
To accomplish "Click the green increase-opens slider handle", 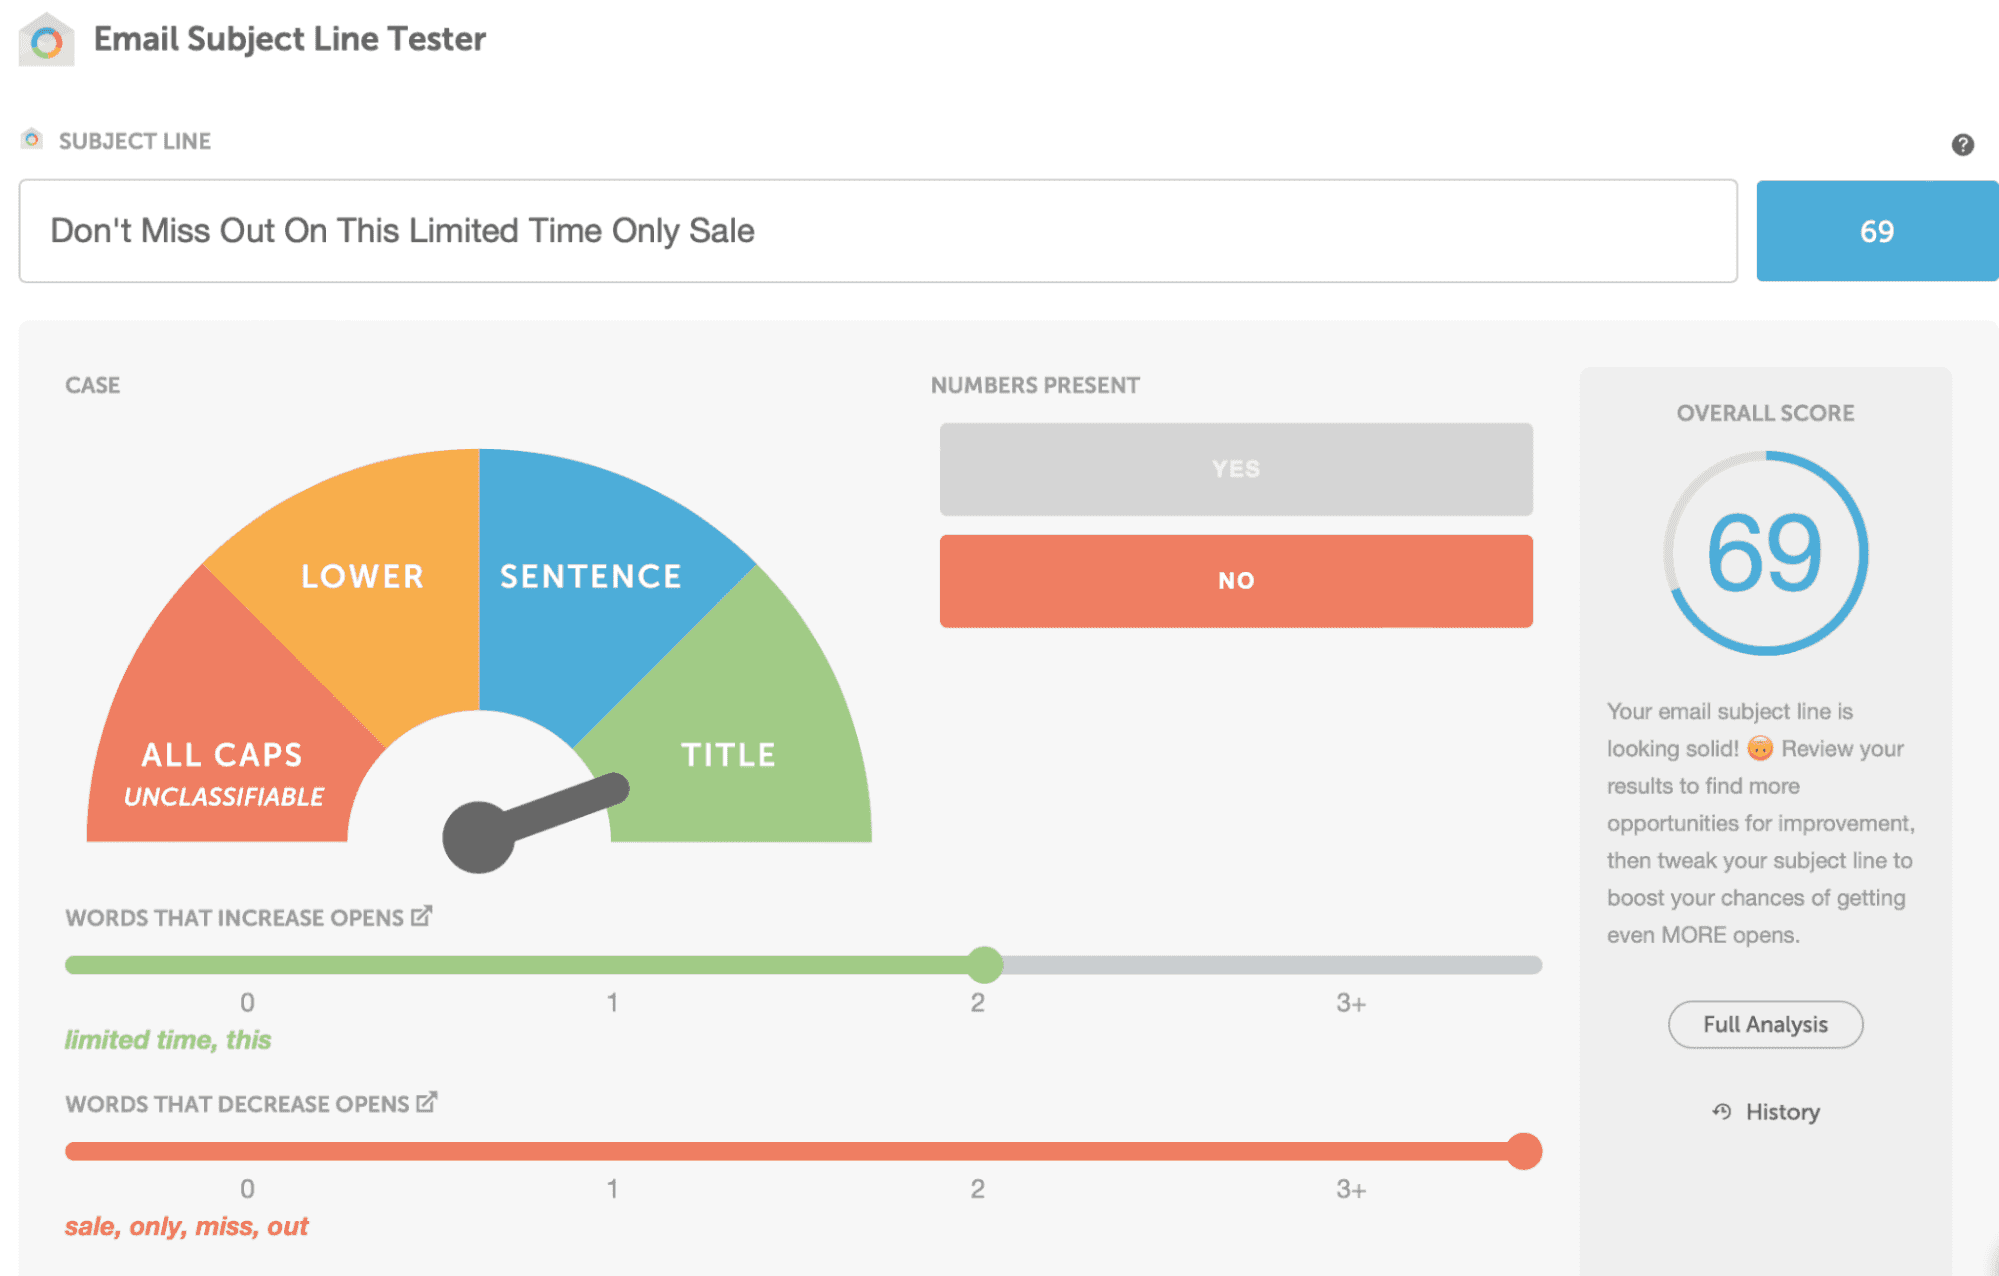I will (985, 965).
